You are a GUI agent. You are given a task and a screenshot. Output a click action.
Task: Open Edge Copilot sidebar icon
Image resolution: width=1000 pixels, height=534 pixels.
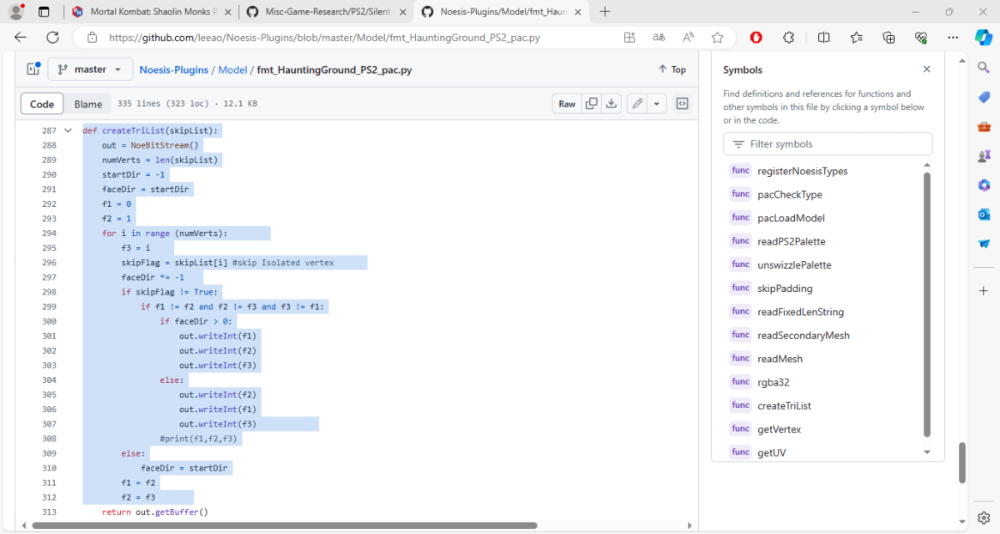click(983, 37)
